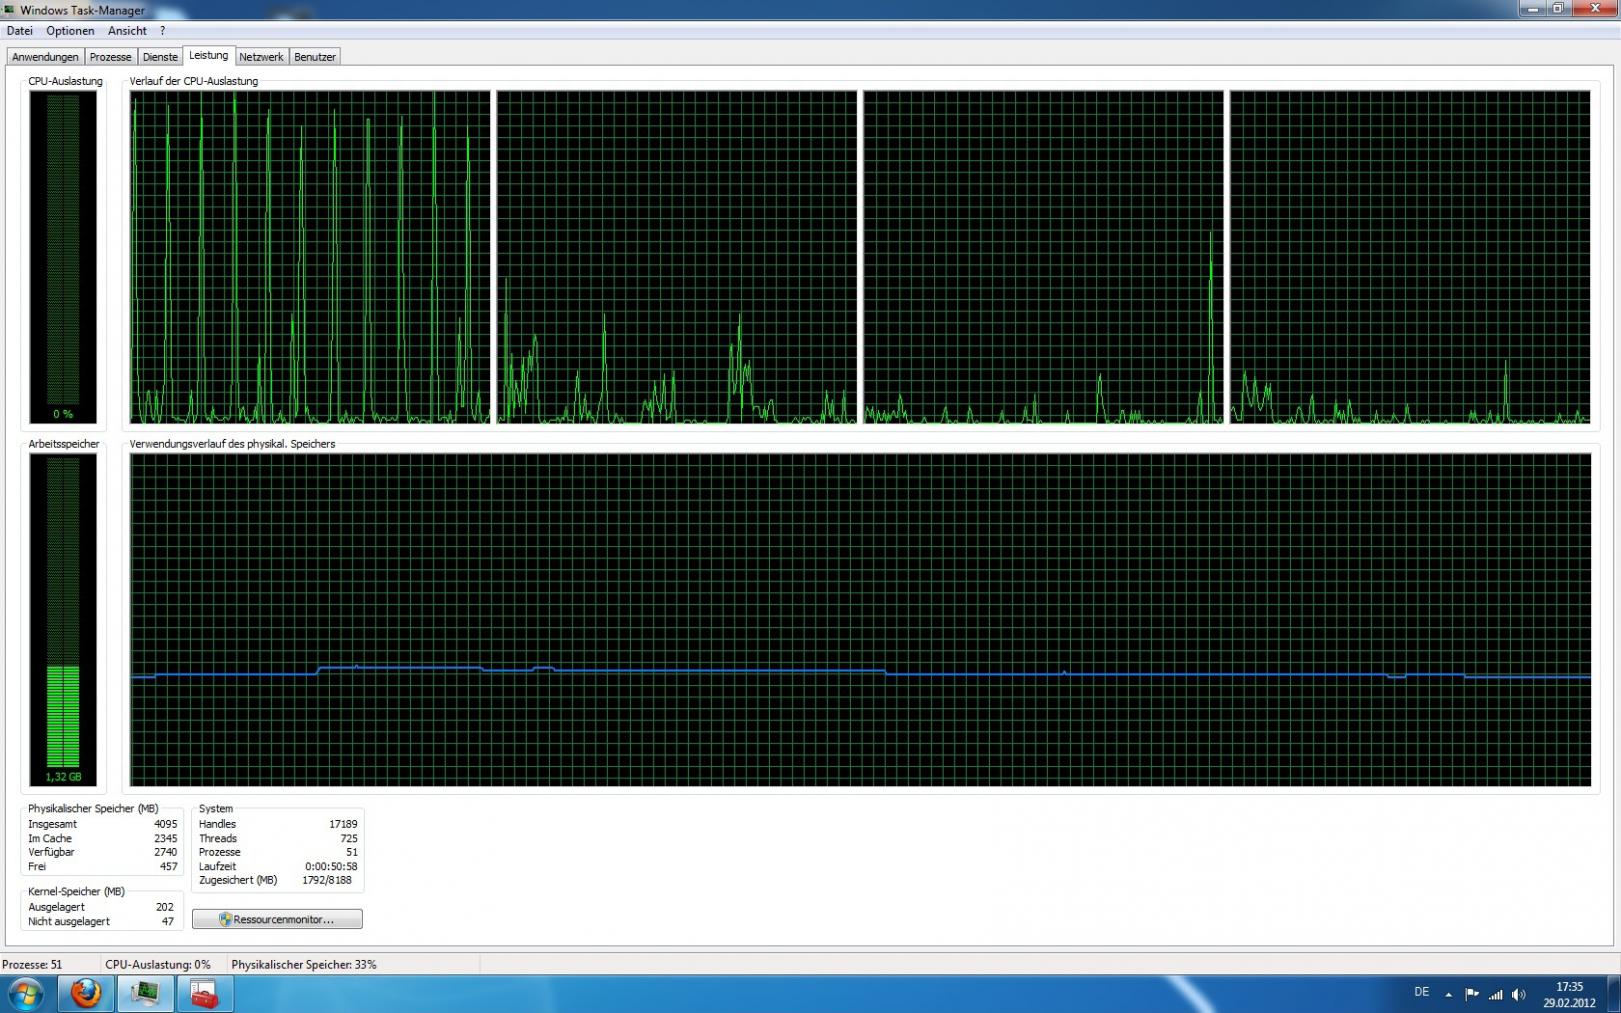Screen dimensions: 1621x1013
Task: Minimize the Task-Manager window
Action: point(1533,8)
